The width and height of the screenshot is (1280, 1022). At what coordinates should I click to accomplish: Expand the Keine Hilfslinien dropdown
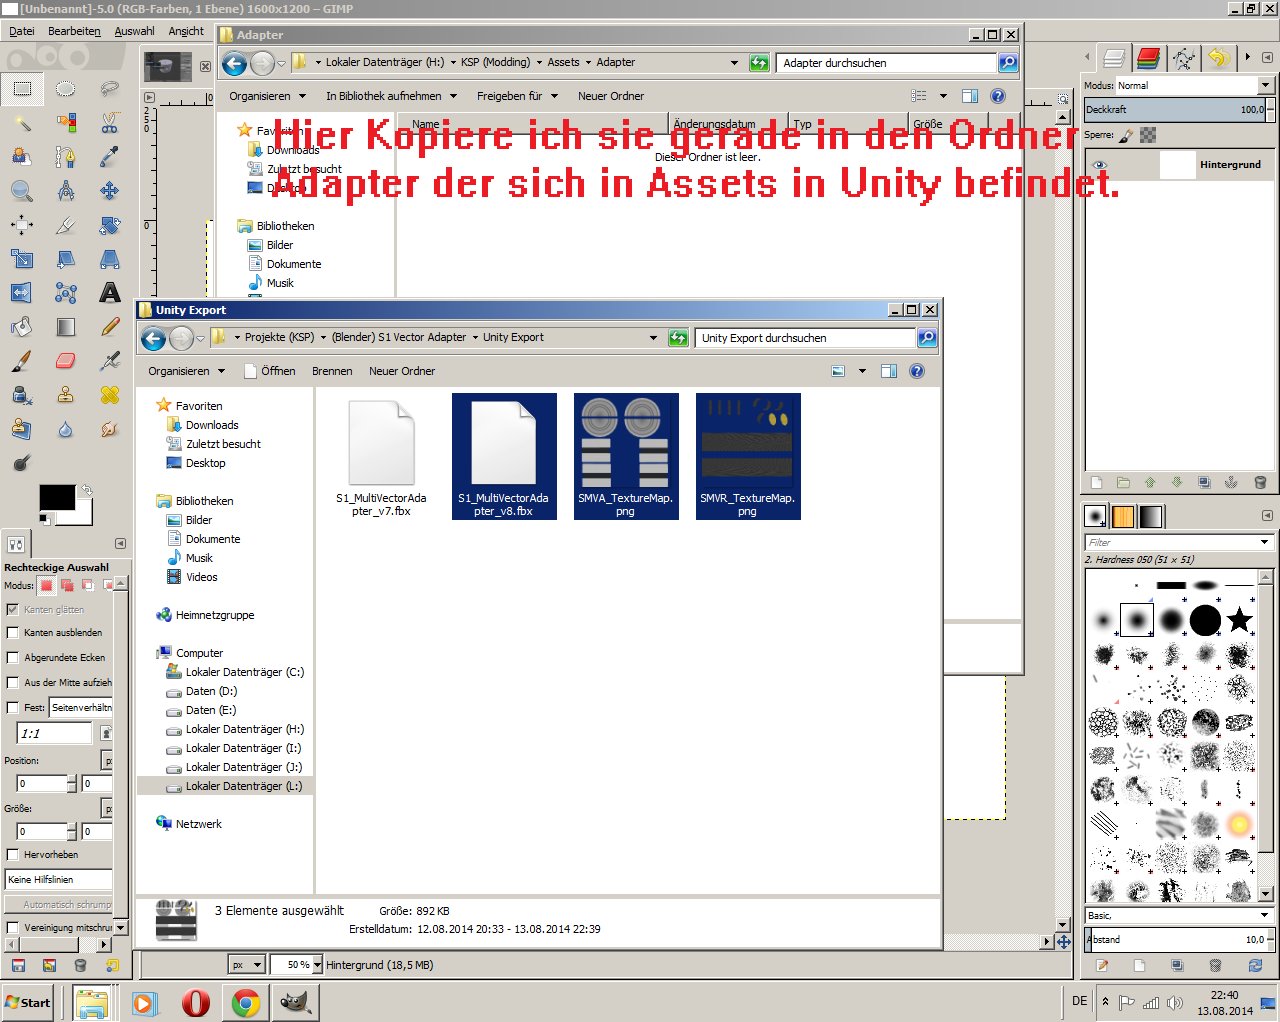[x=58, y=880]
